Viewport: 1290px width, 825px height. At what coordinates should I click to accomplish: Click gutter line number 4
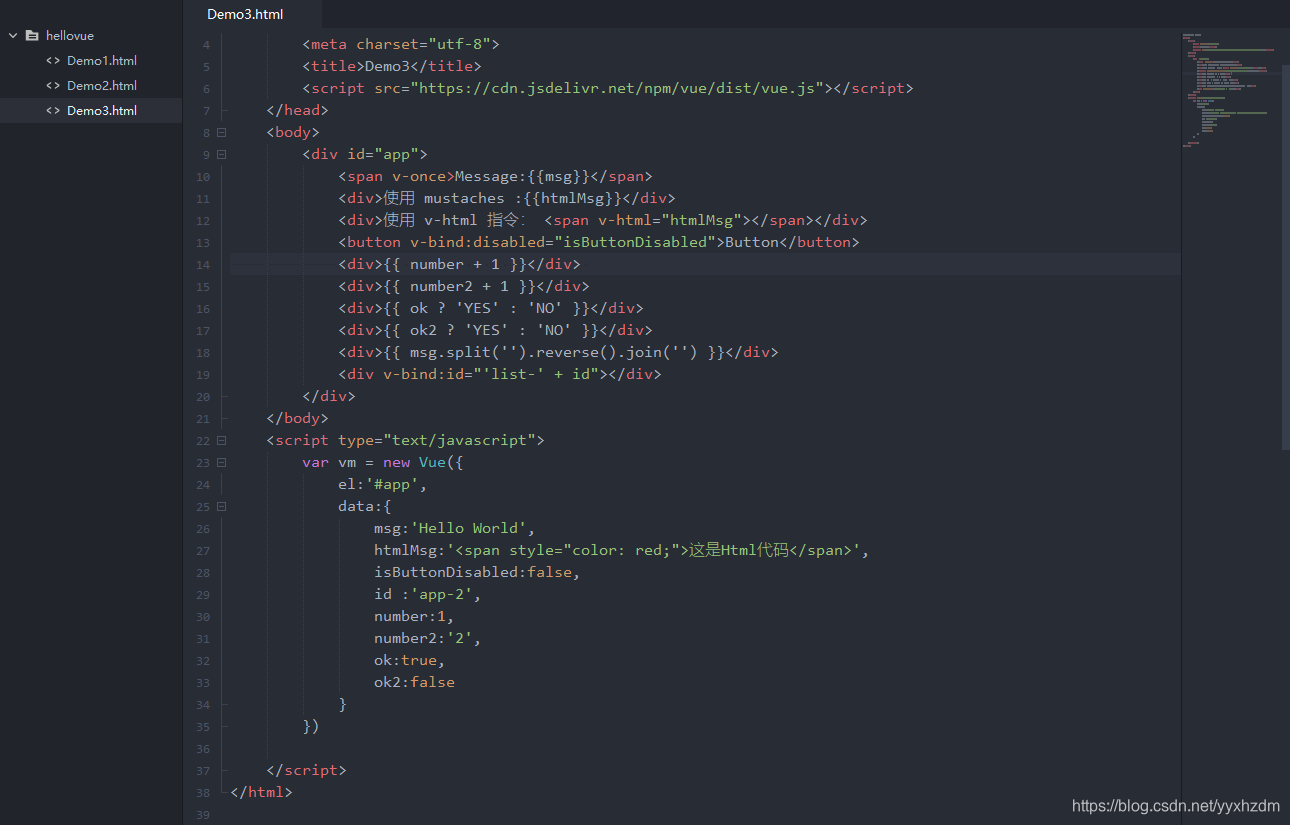point(206,44)
